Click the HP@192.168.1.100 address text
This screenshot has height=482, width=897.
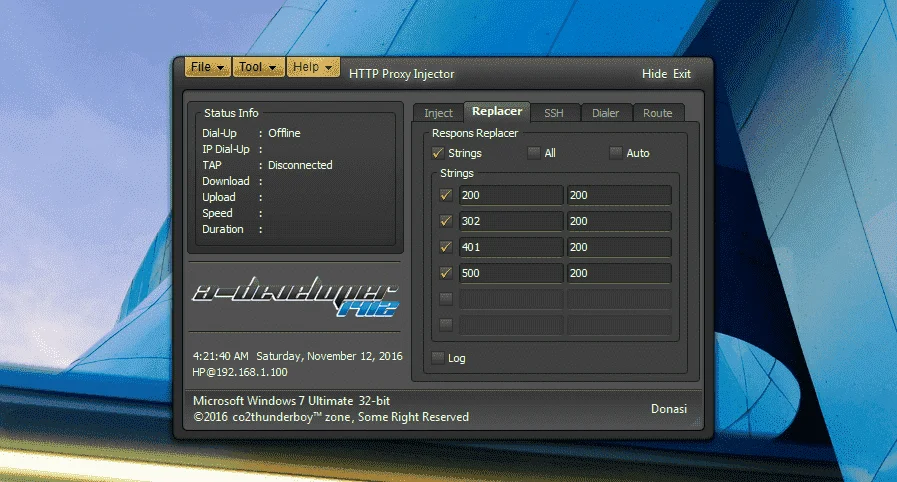click(x=240, y=372)
